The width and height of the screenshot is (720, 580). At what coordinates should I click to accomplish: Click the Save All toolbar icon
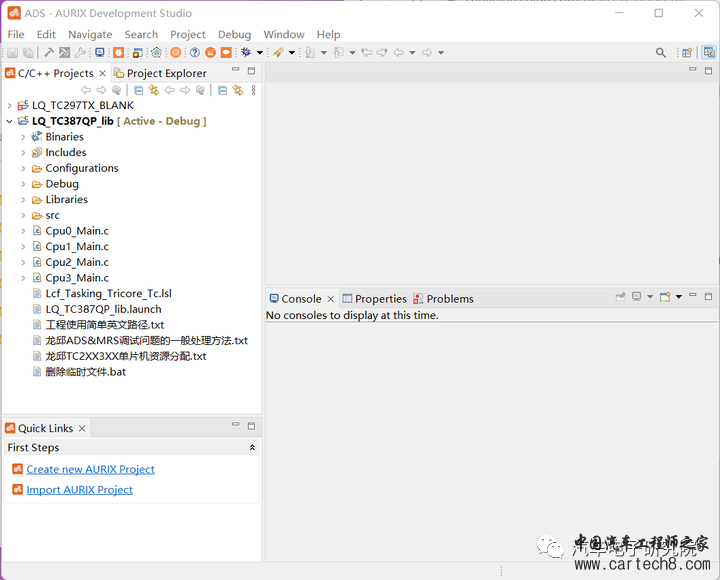(28, 52)
